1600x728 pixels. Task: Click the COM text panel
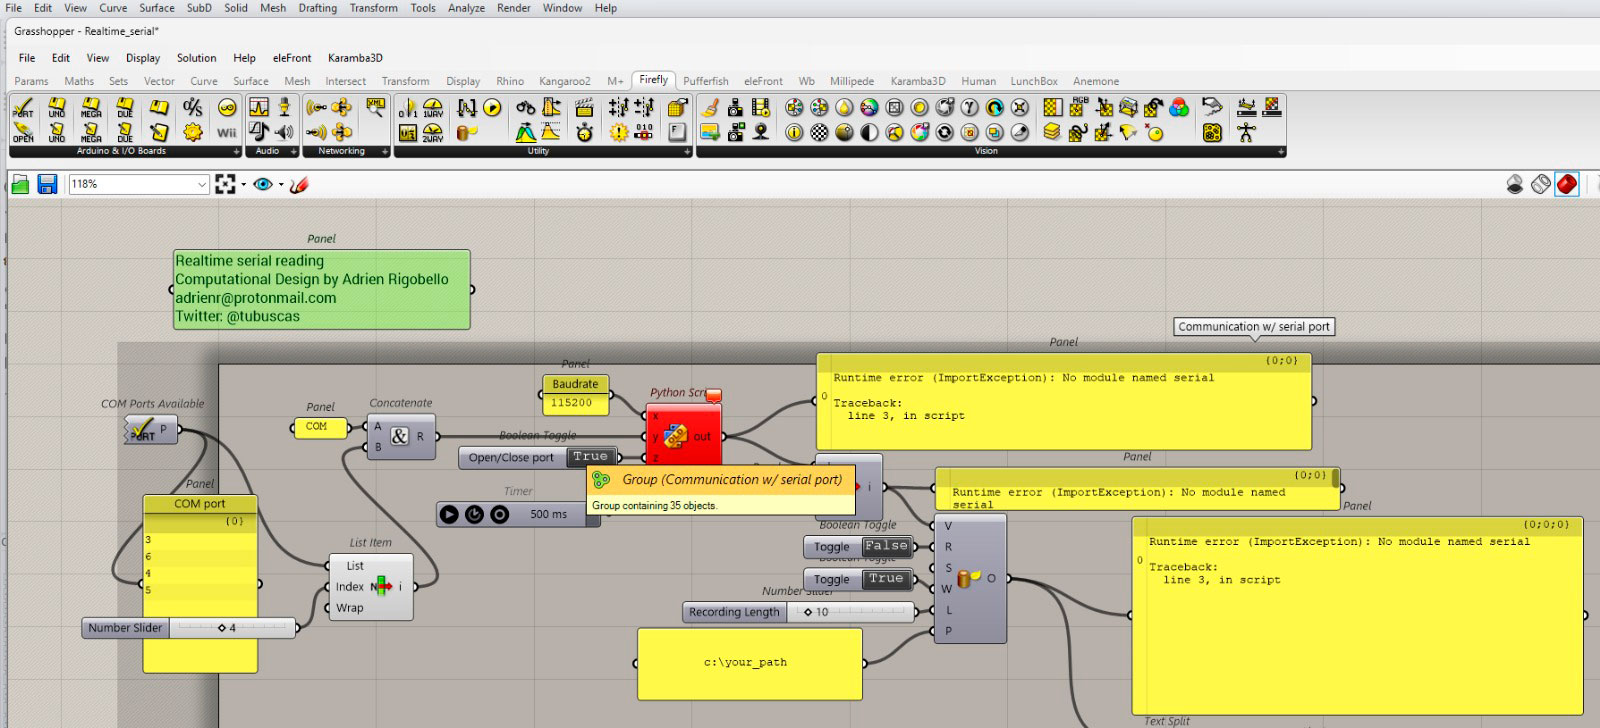click(x=320, y=427)
